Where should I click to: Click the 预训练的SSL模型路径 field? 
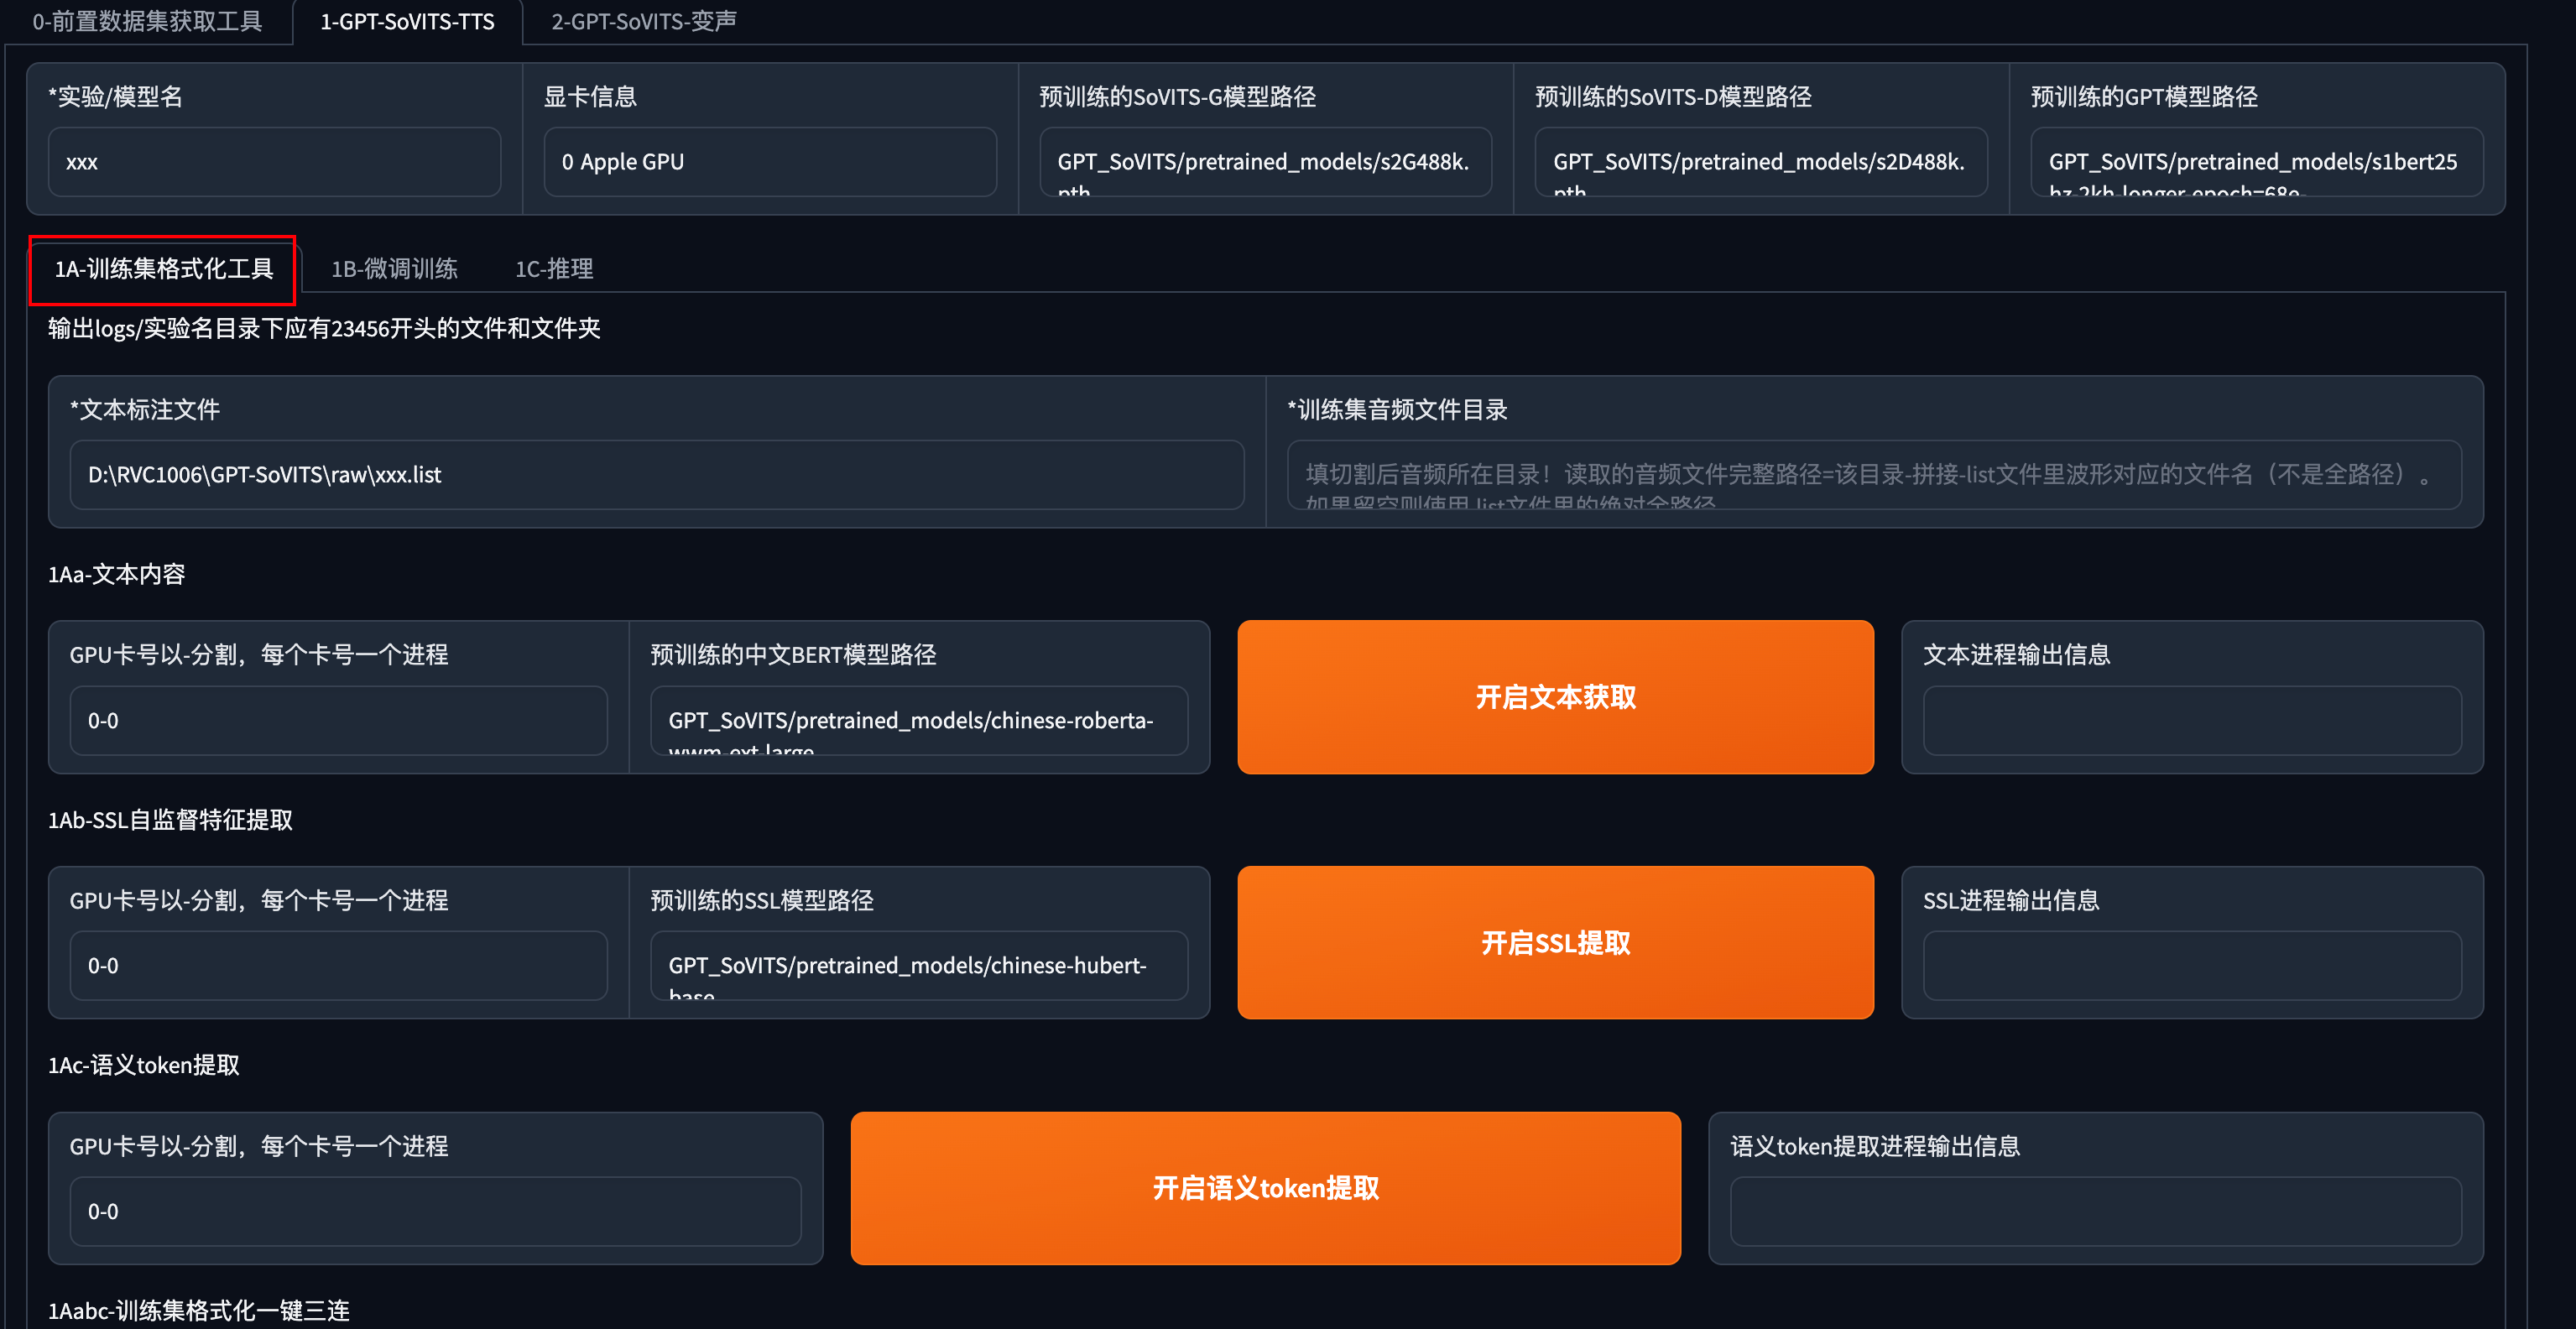[918, 966]
